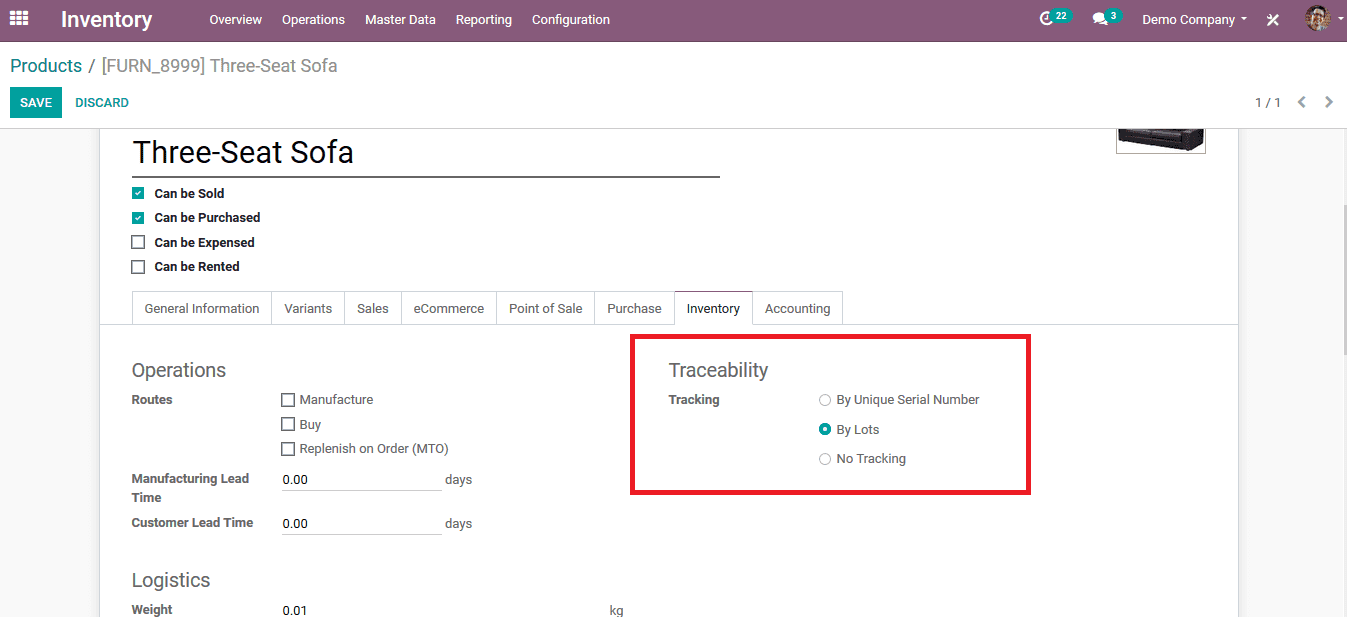This screenshot has width=1347, height=617.
Task: Switch to General Information tab
Action: (x=202, y=308)
